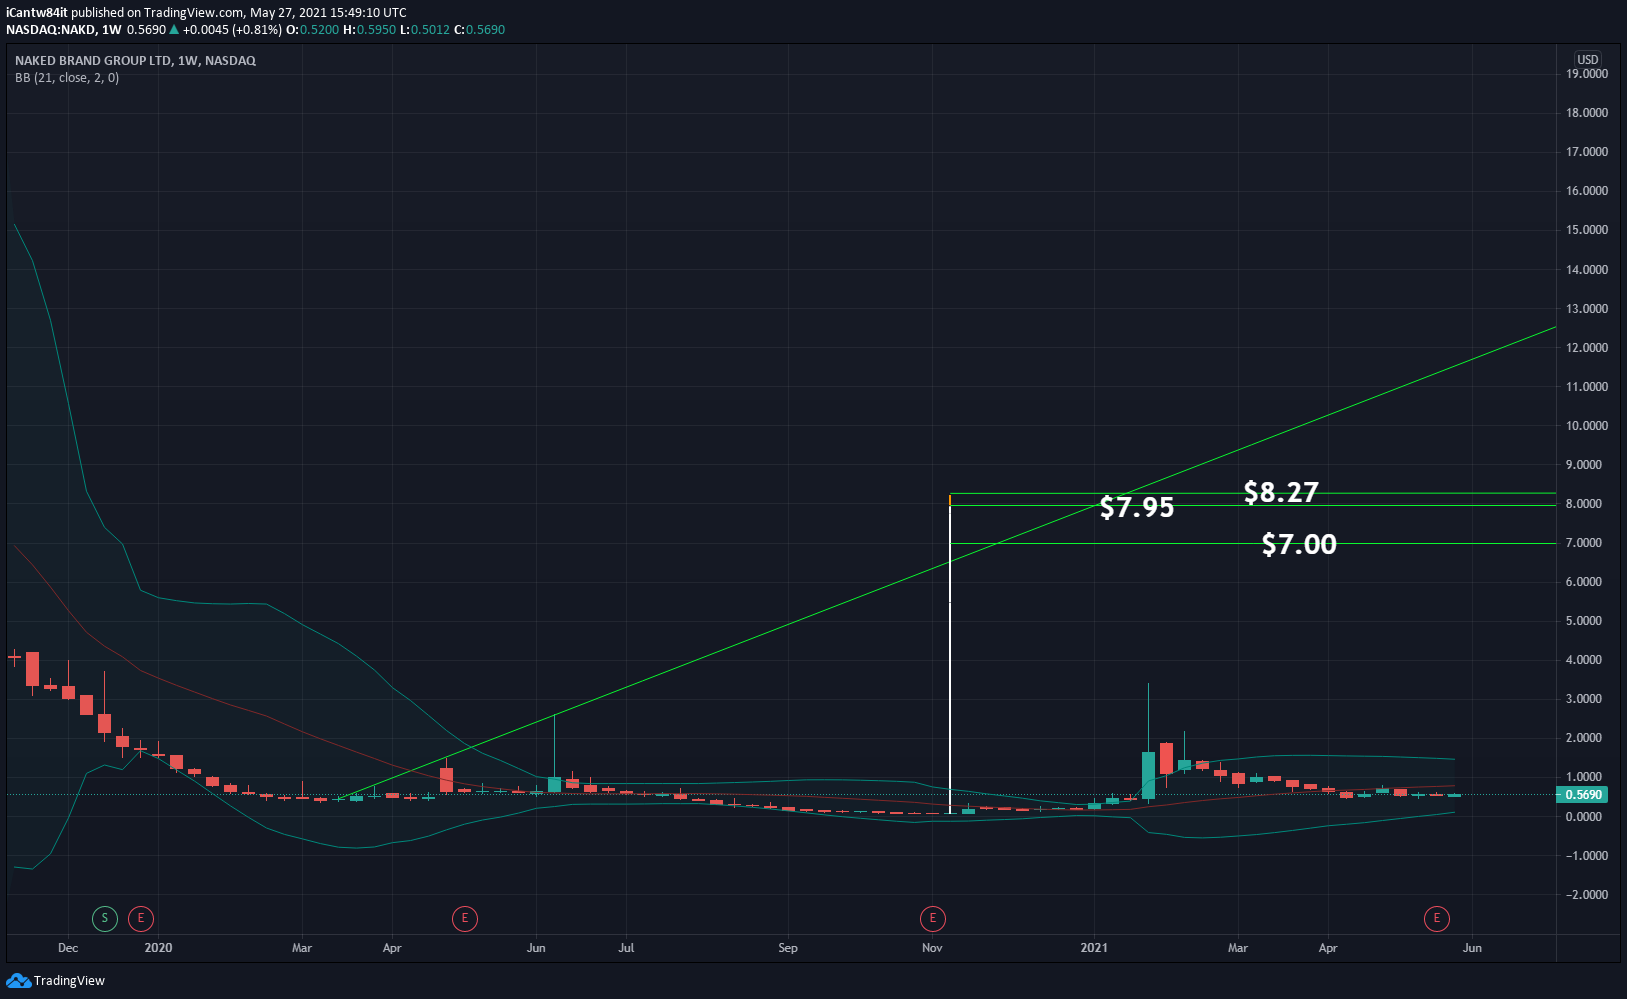1627x999 pixels.
Task: Click the −2.0000 price axis label
Action: 1587,895
